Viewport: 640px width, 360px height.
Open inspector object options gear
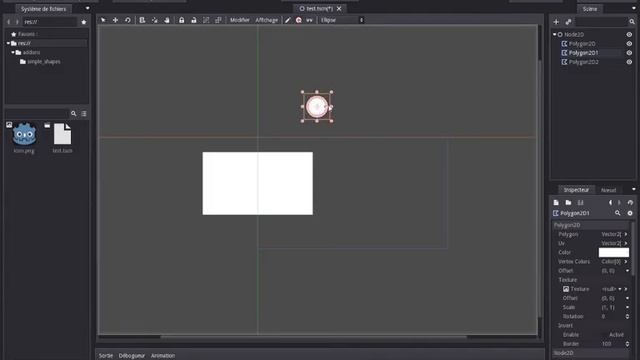pyautogui.click(x=630, y=213)
